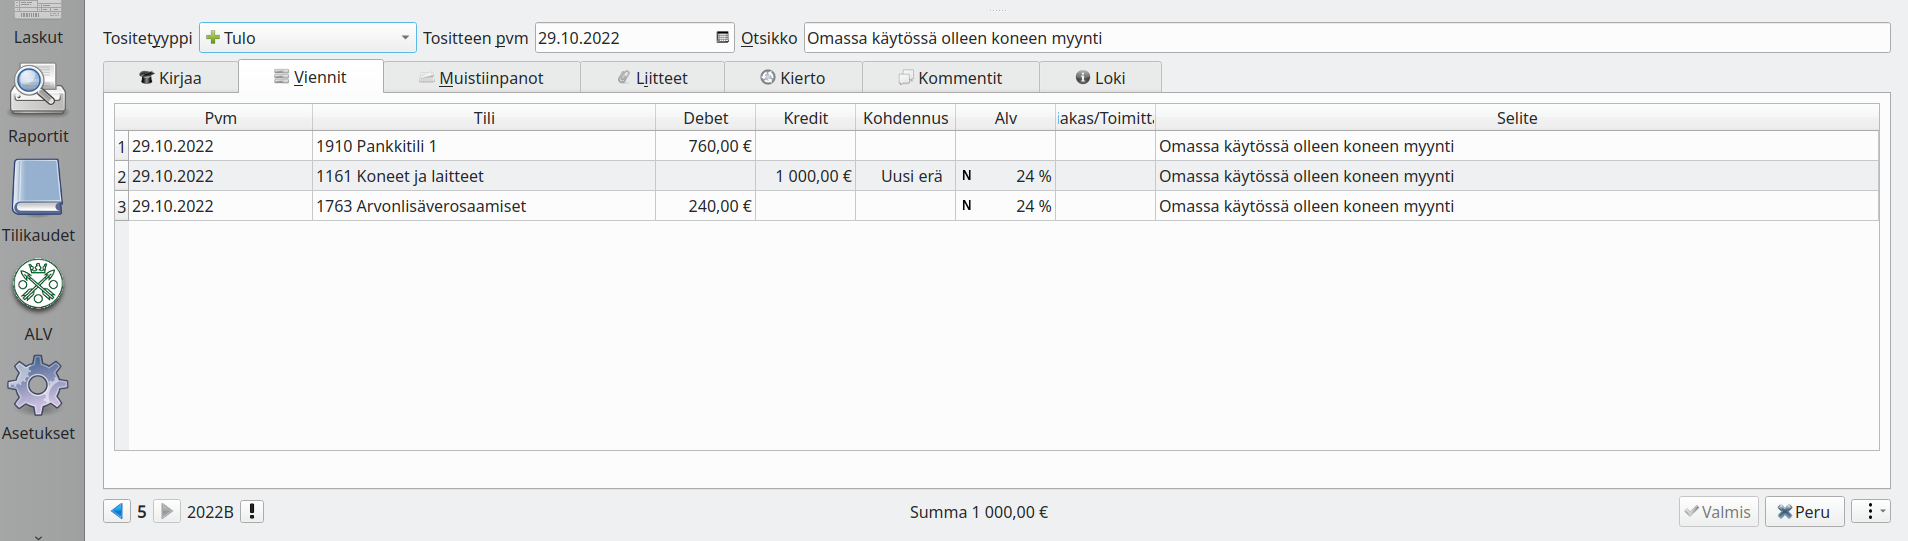Switch to the Kirjaa tab
This screenshot has height=541, width=1908.
171,78
